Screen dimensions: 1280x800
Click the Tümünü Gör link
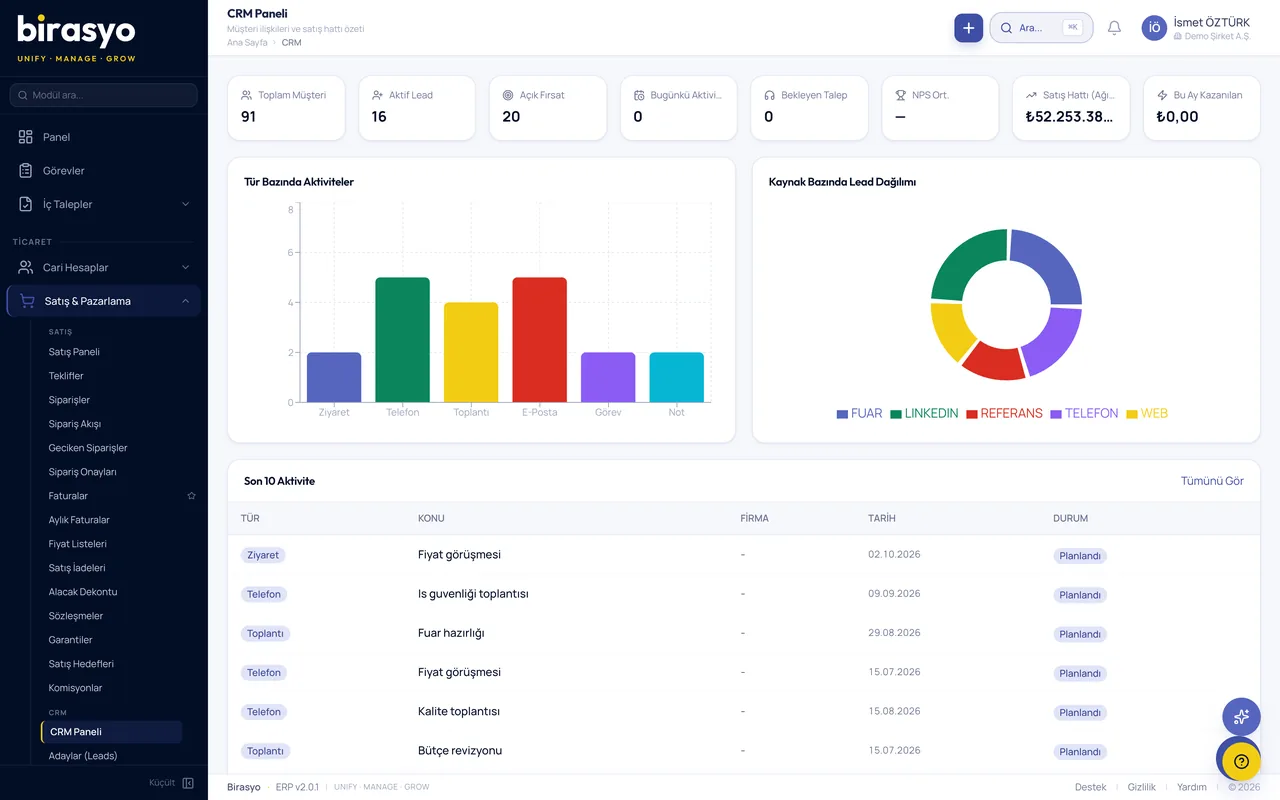tap(1212, 481)
